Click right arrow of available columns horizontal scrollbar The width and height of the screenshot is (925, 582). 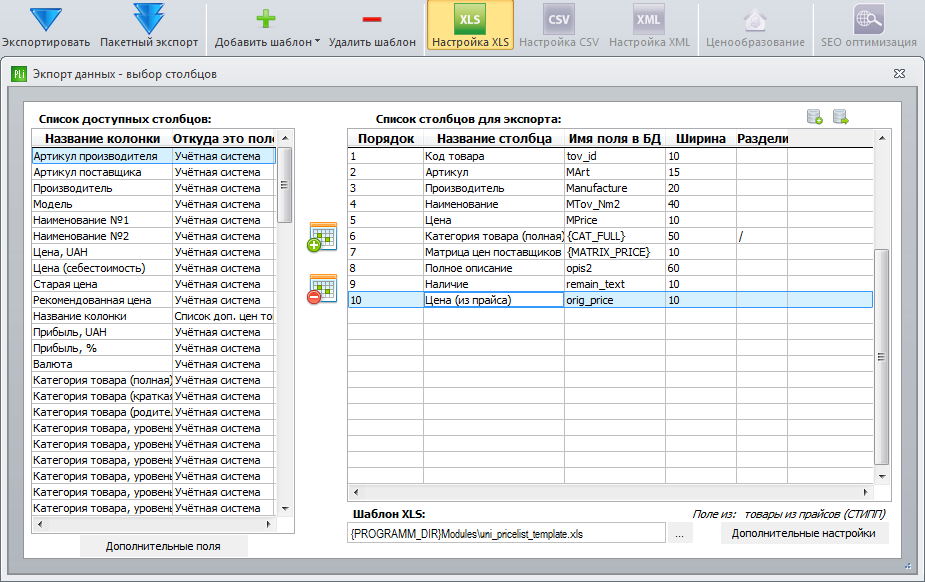pos(268,524)
